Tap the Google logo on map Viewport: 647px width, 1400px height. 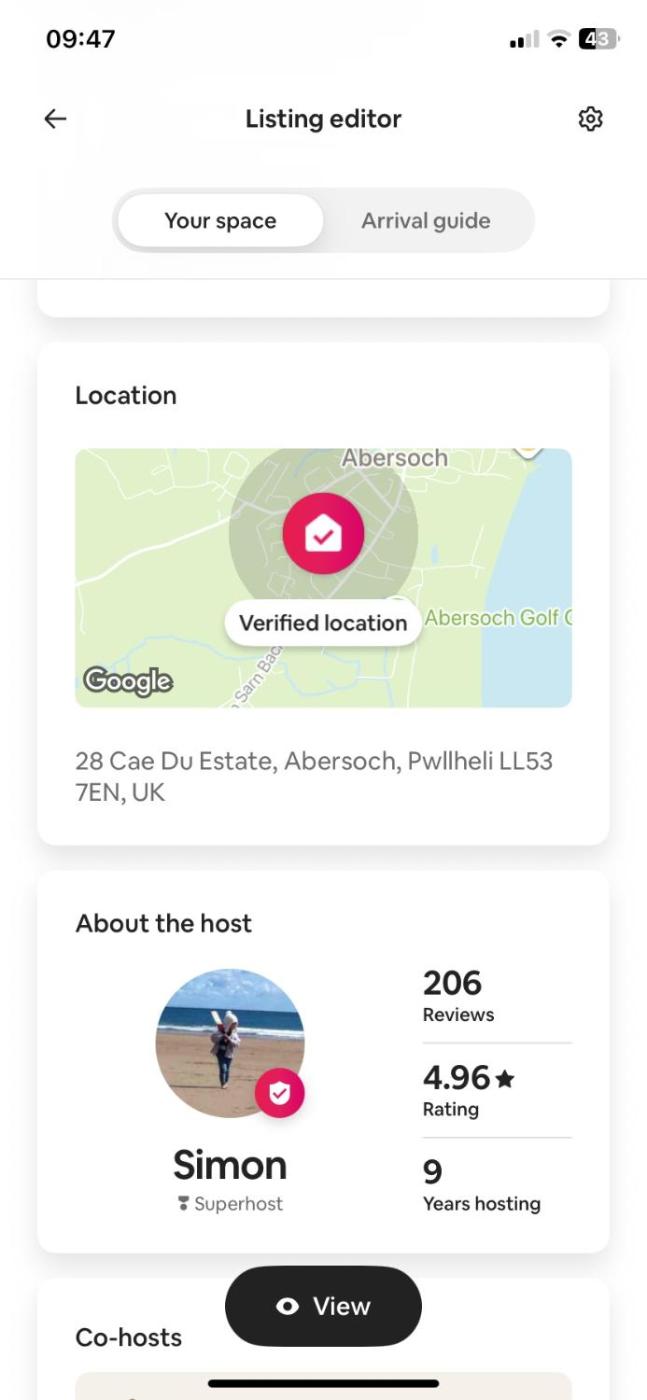tap(128, 680)
